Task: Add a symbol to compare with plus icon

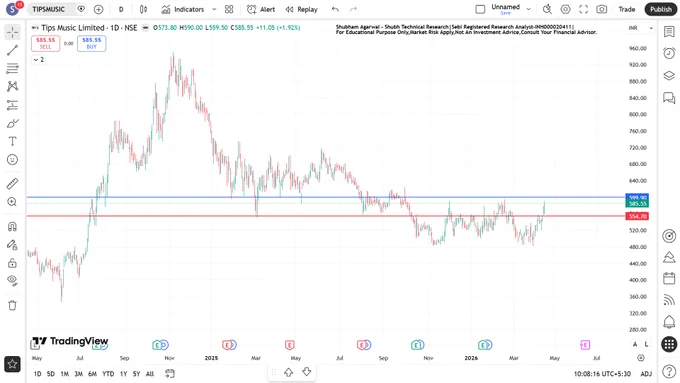Action: click(98, 9)
